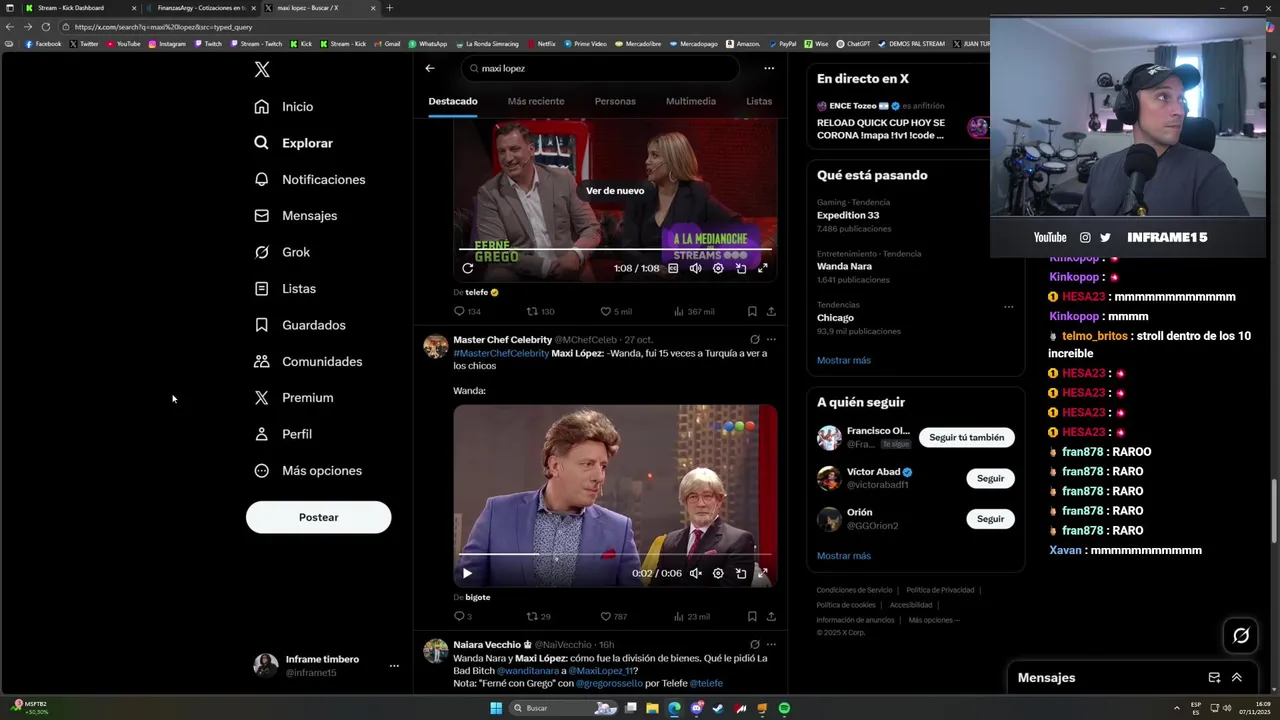Go to Inicio in sidebar
The width and height of the screenshot is (1280, 720).
tap(284, 107)
